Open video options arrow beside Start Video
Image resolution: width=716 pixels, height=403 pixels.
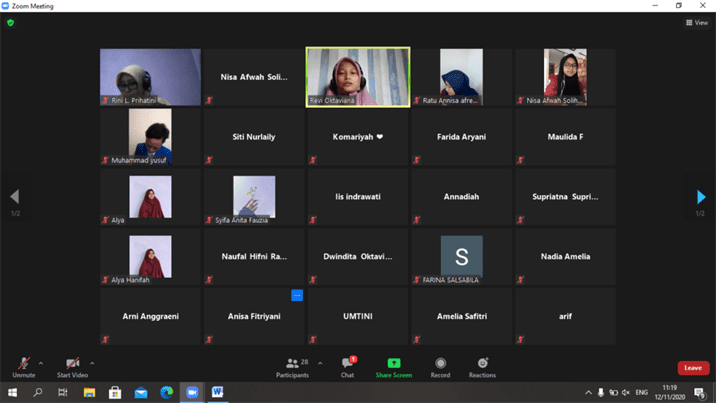click(92, 363)
